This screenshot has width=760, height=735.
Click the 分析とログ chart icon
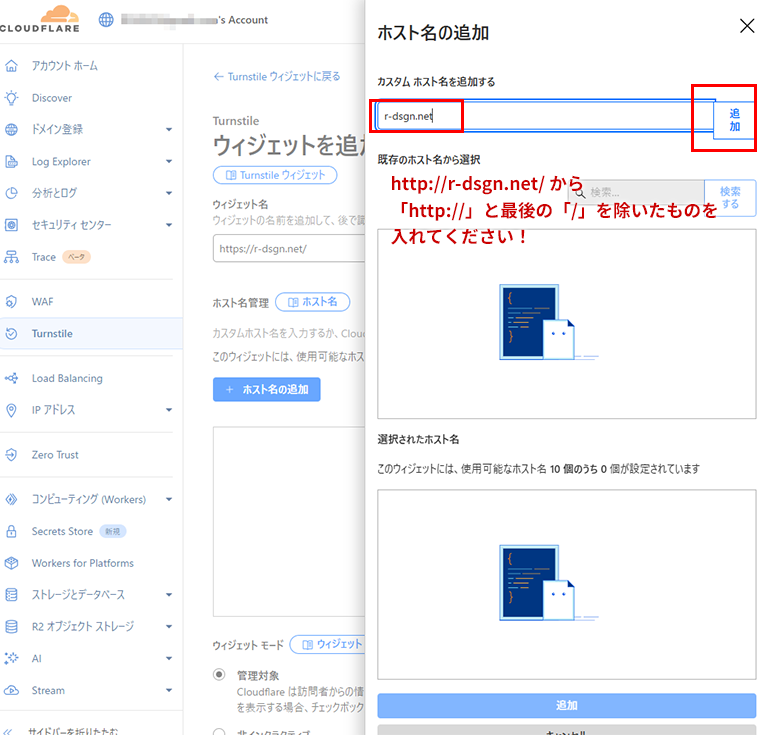coord(12,193)
